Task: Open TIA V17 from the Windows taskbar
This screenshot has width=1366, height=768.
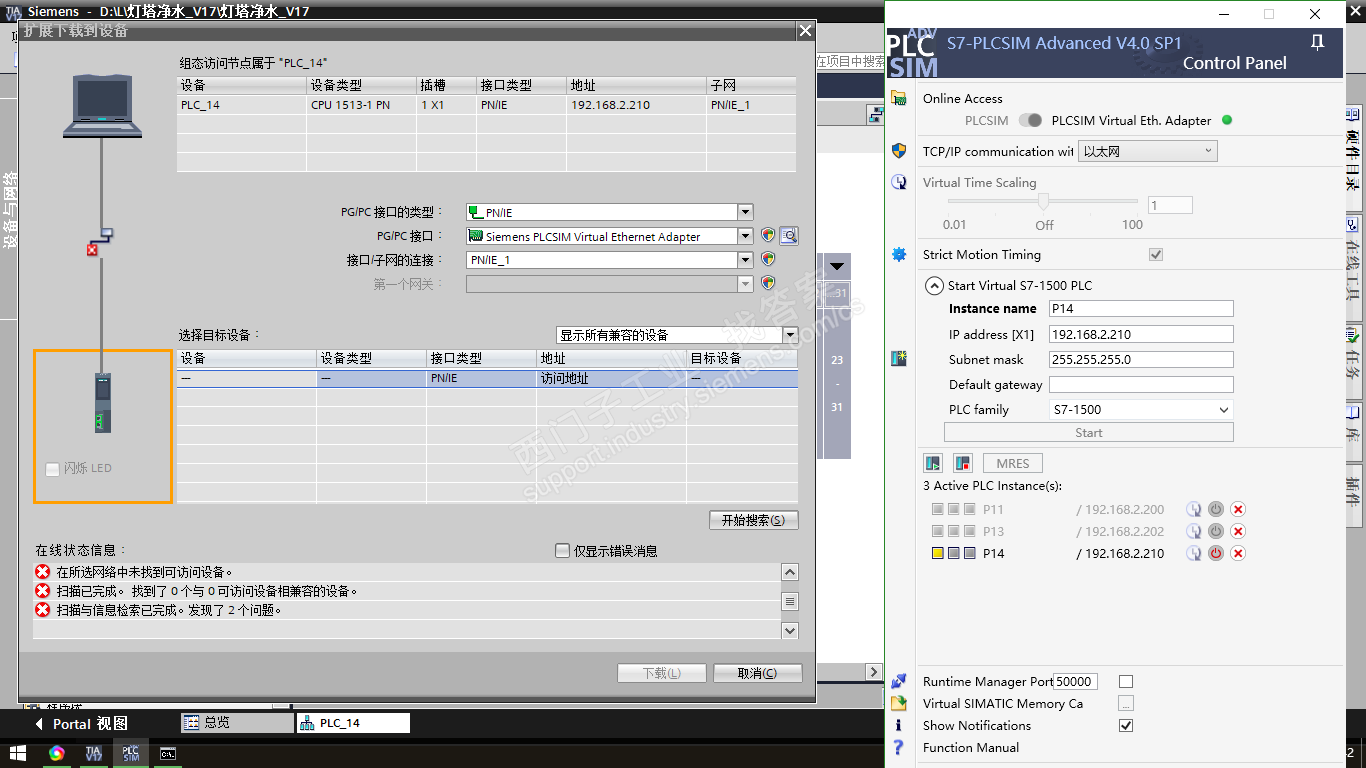Action: (93, 753)
